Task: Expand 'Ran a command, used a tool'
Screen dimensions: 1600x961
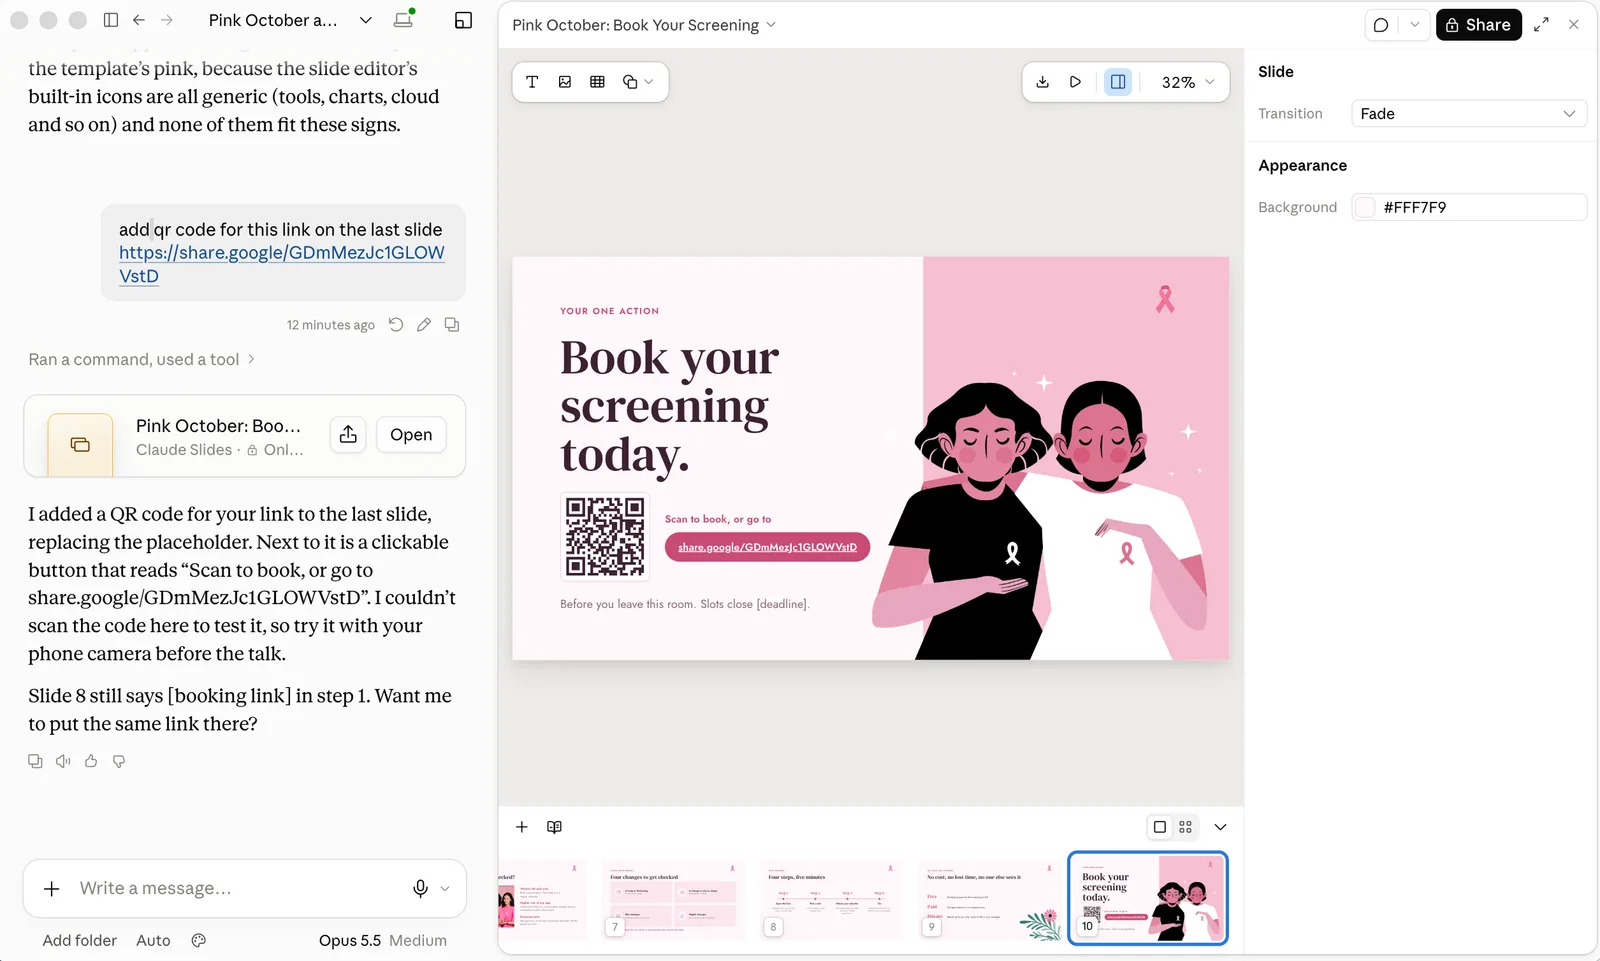Action: pos(142,359)
